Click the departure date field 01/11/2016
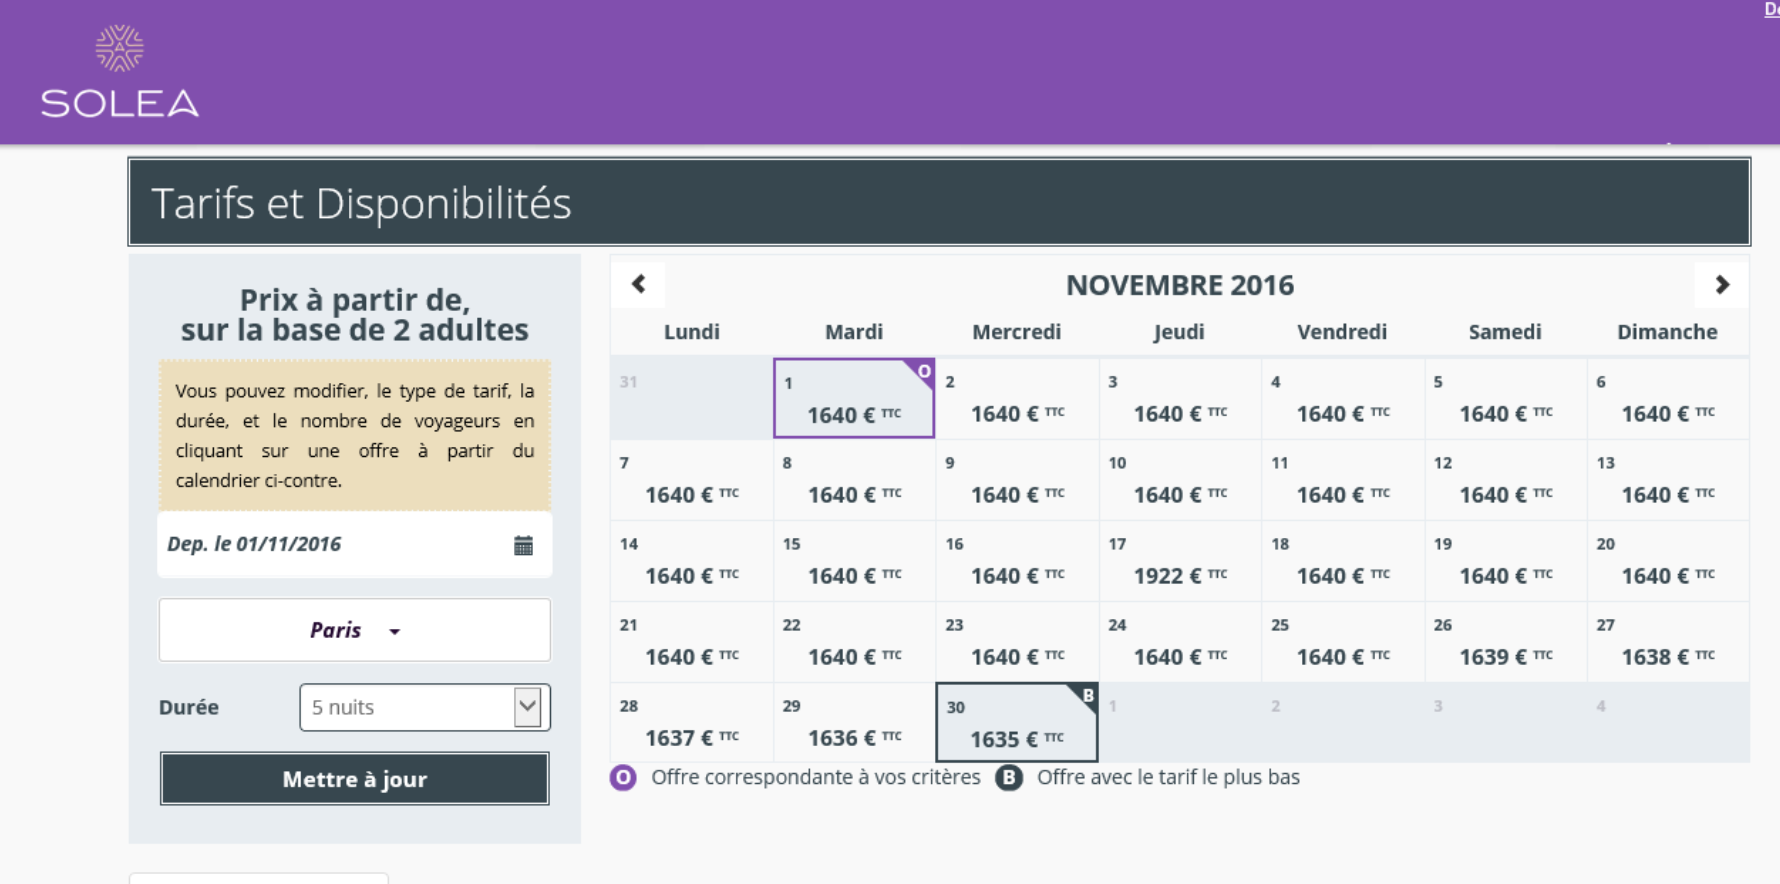This screenshot has height=884, width=1780. [x=330, y=544]
